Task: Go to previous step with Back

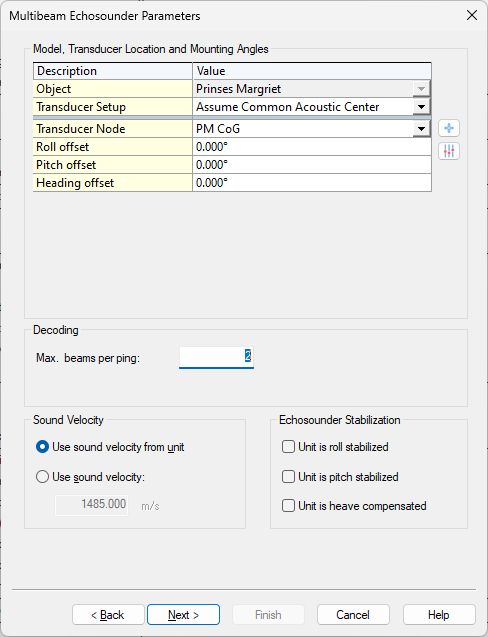Action: [108, 615]
